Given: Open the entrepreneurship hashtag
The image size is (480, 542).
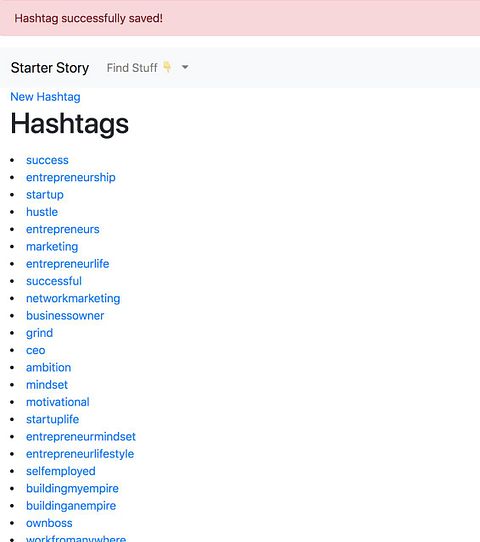Looking at the screenshot, I should (71, 177).
